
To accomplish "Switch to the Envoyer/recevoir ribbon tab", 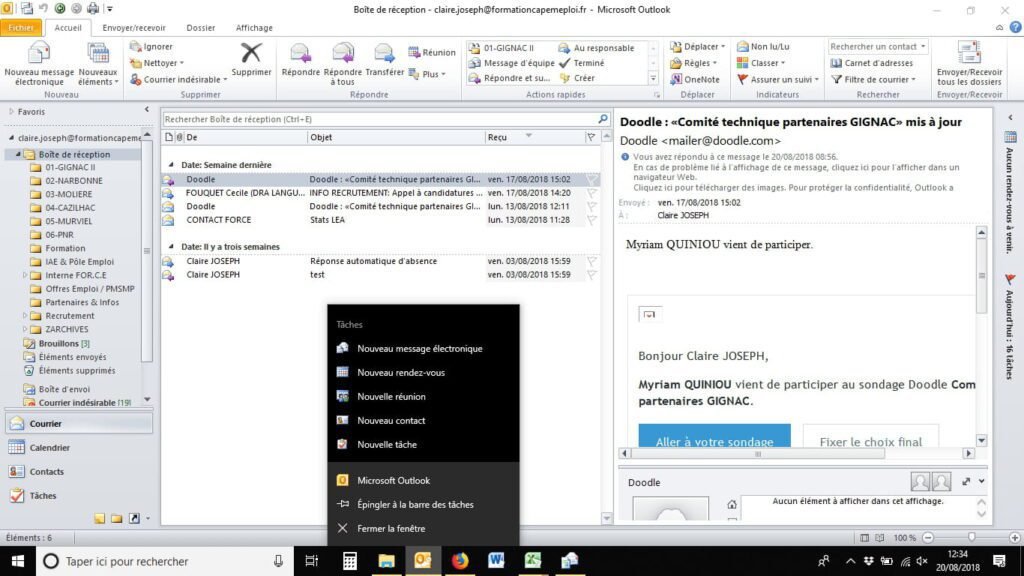I will coord(132,27).
